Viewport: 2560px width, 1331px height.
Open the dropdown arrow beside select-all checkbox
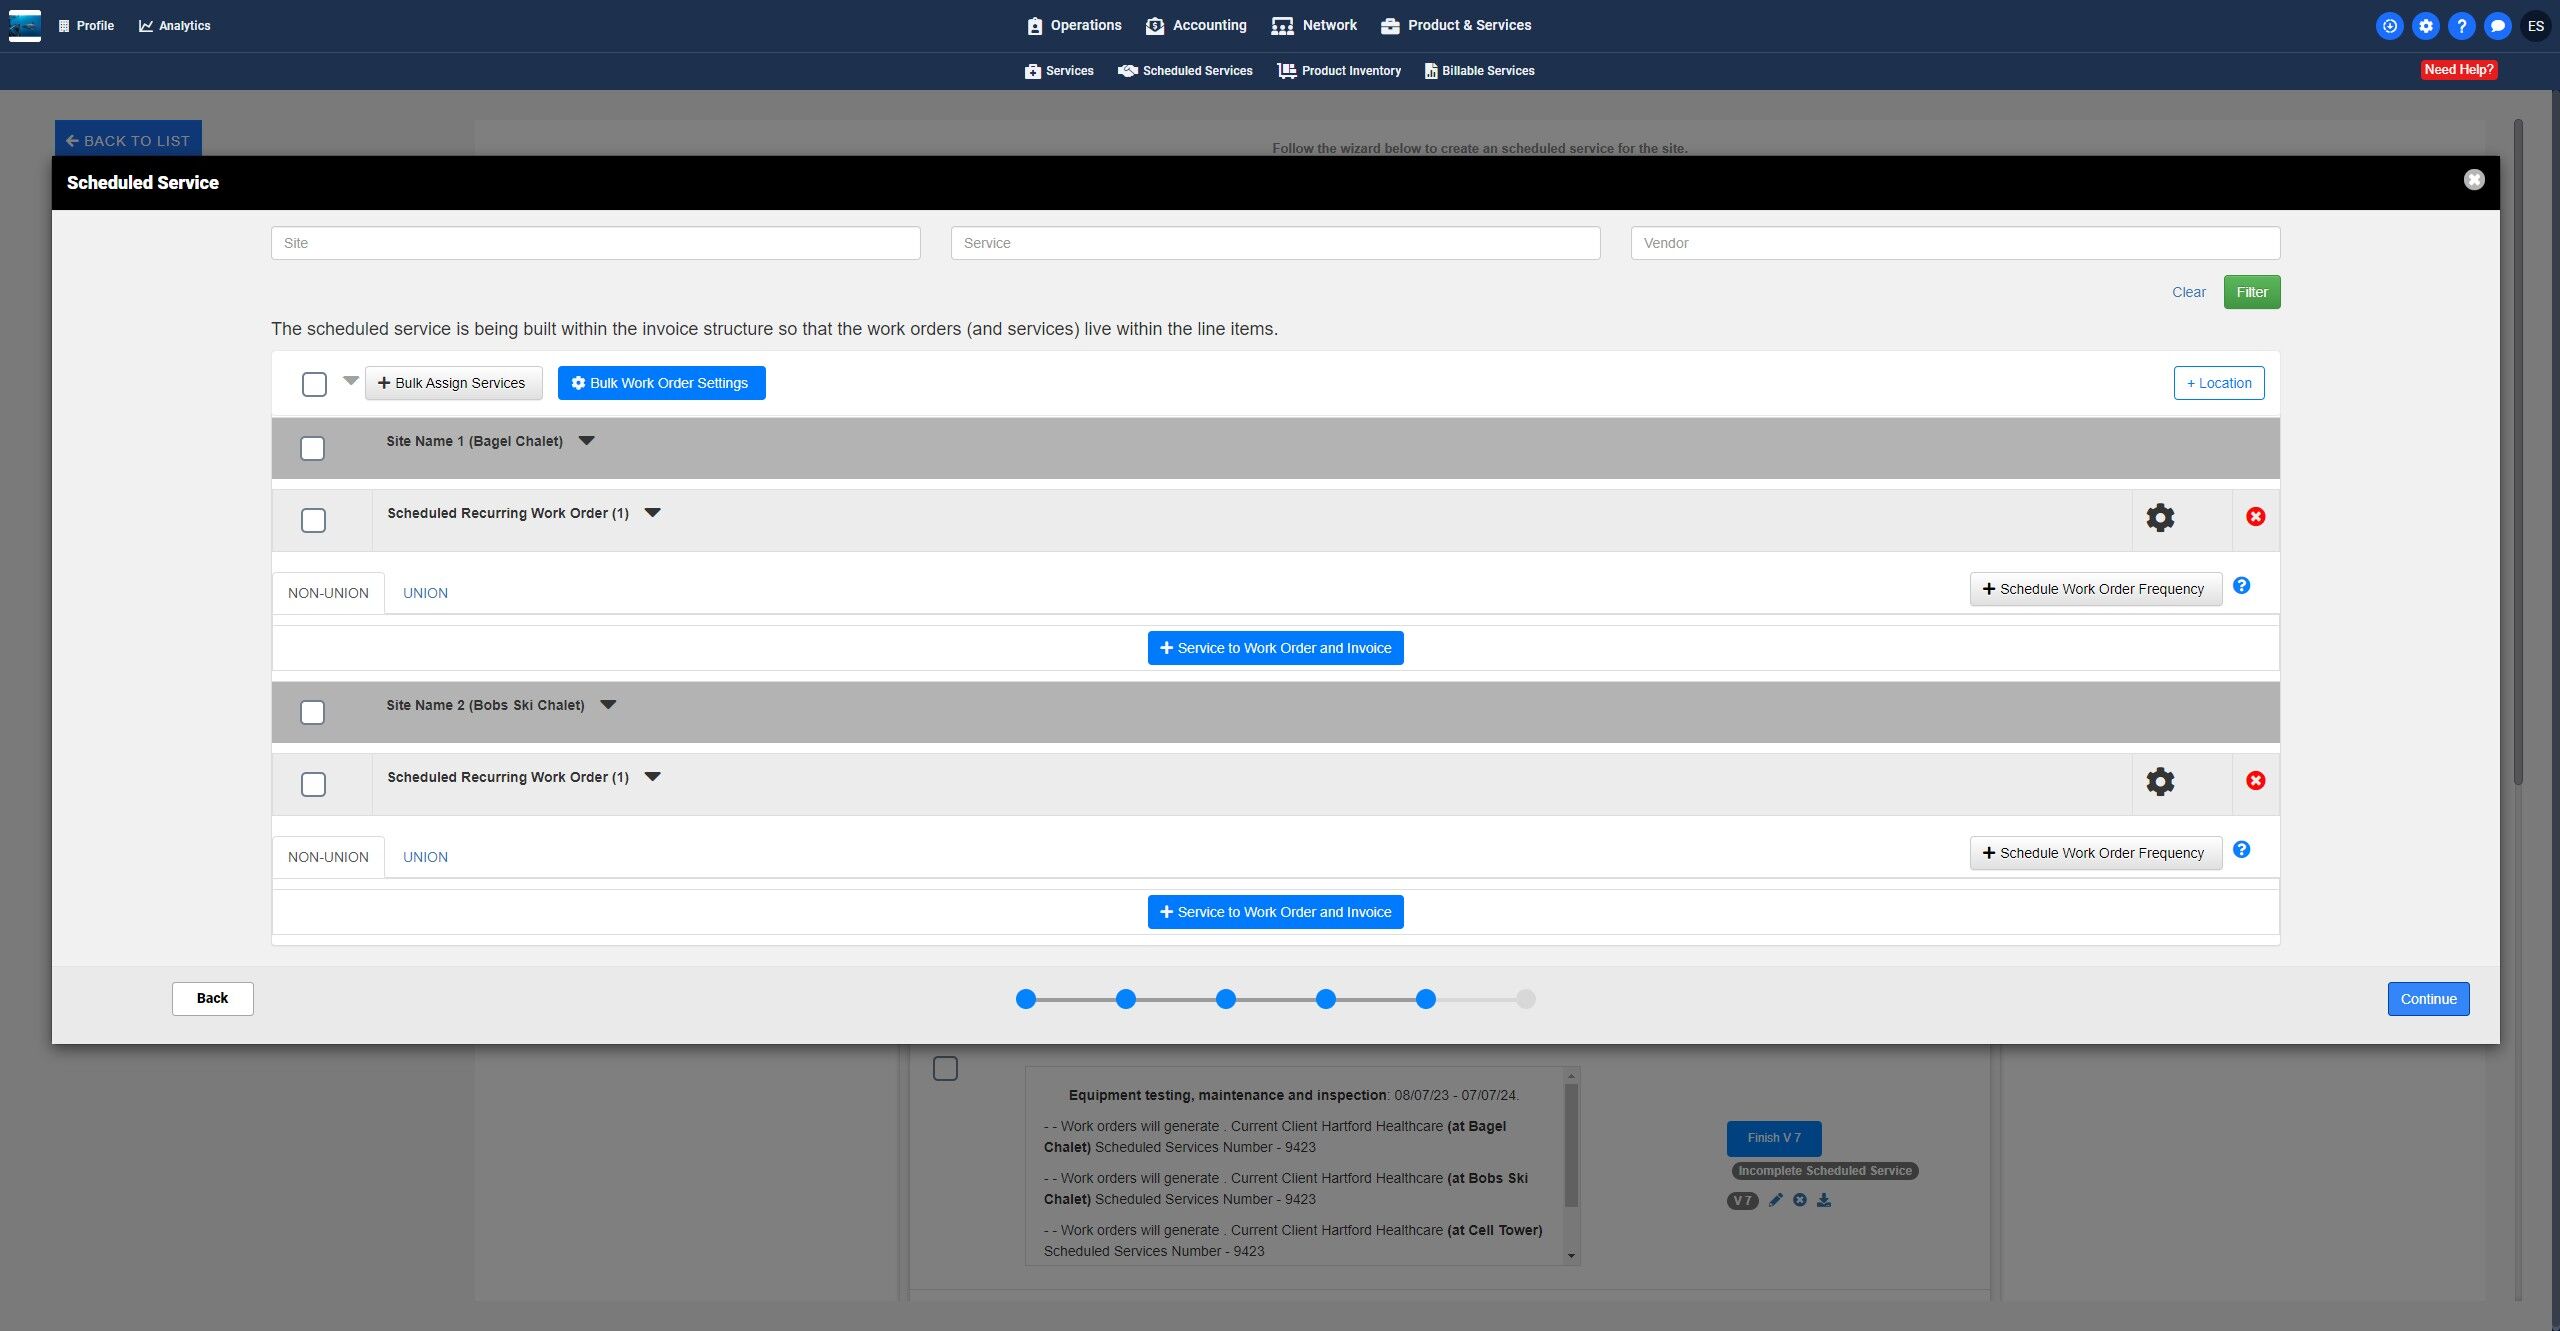point(350,381)
